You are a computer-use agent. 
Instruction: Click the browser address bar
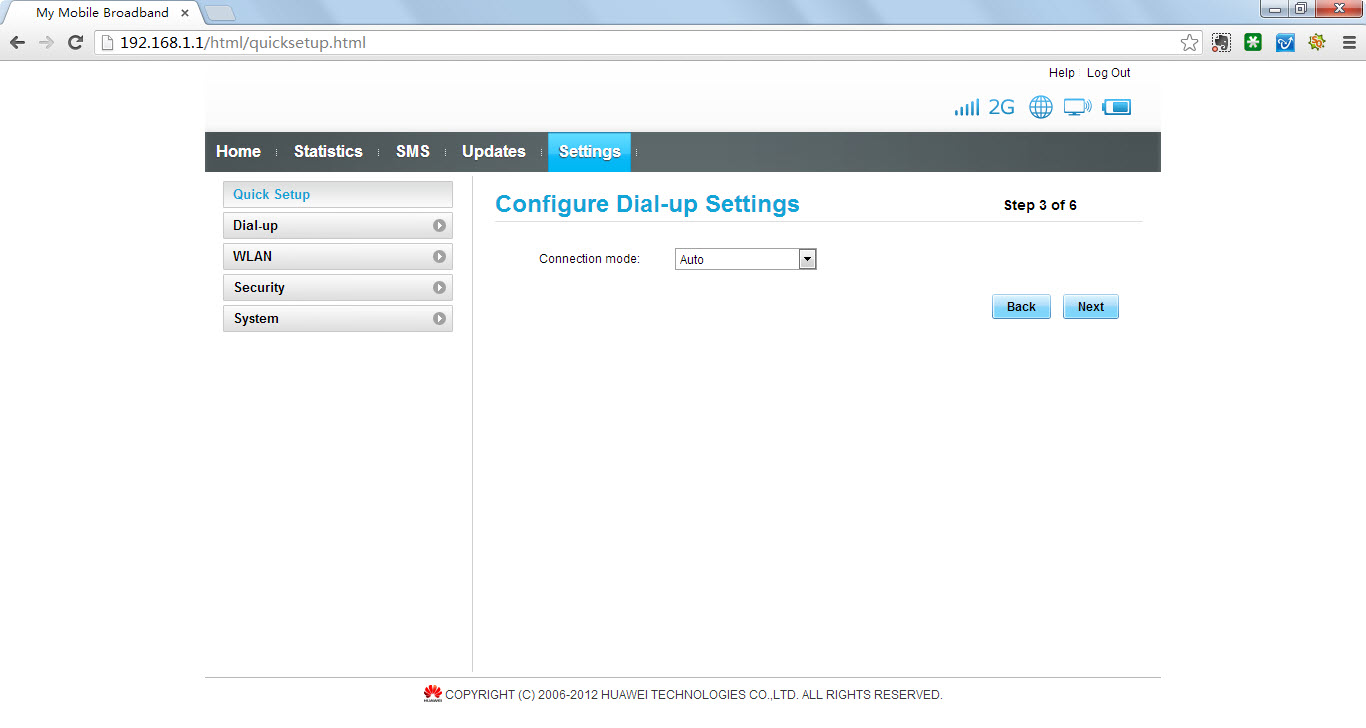pos(640,43)
